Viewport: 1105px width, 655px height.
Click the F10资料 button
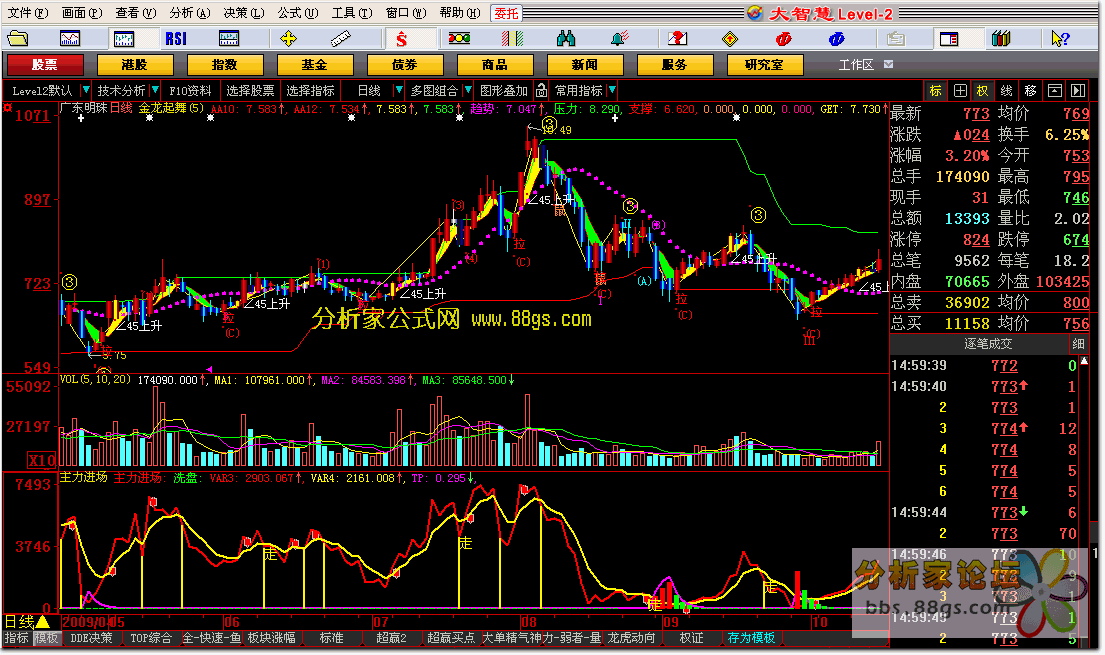click(190, 90)
